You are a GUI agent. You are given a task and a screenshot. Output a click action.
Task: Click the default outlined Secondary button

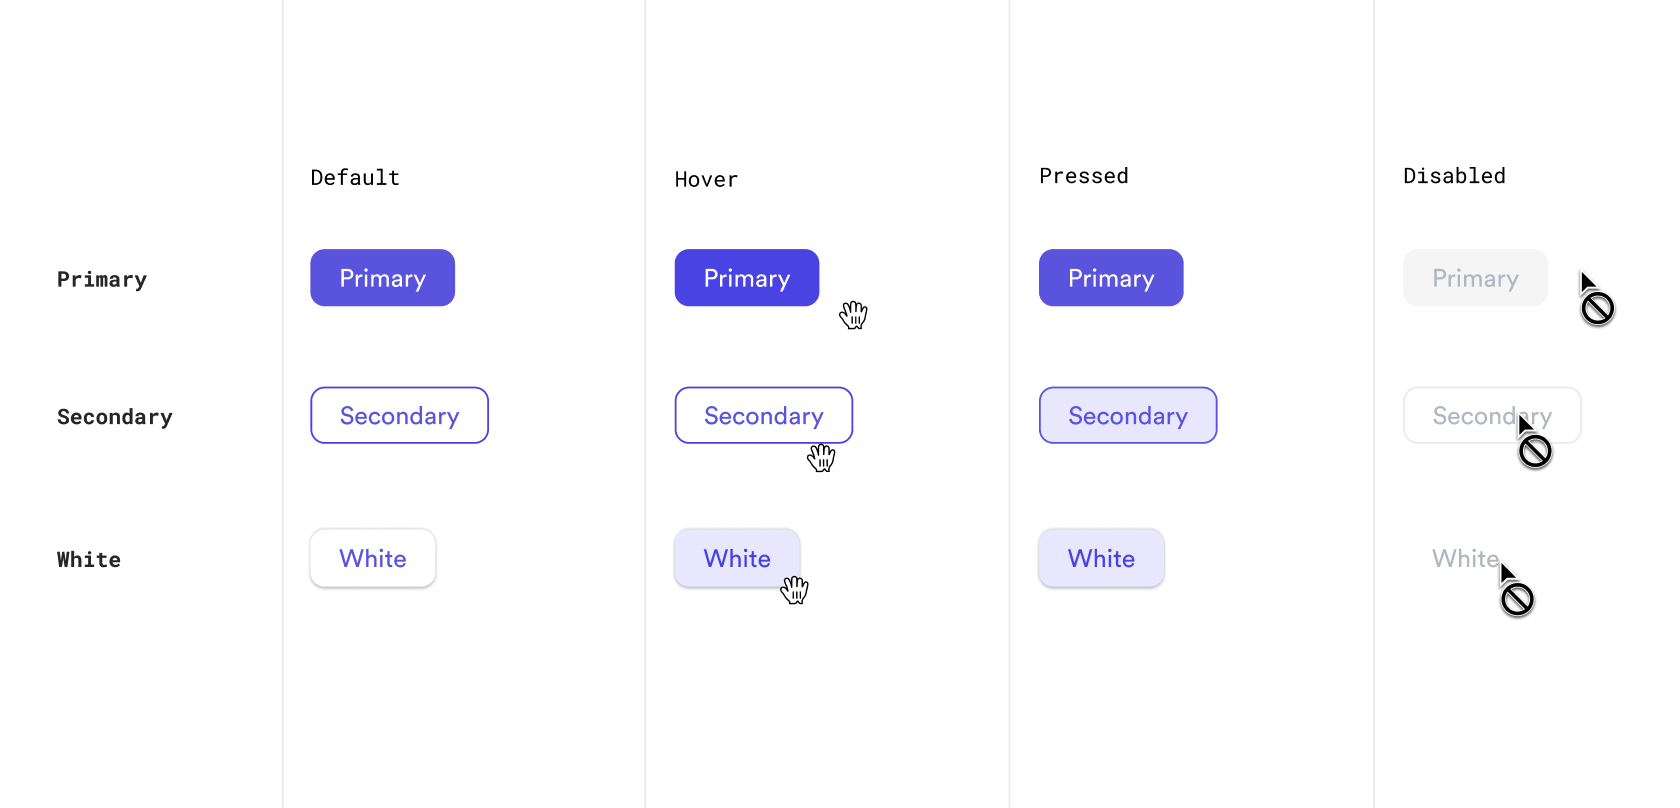point(399,415)
